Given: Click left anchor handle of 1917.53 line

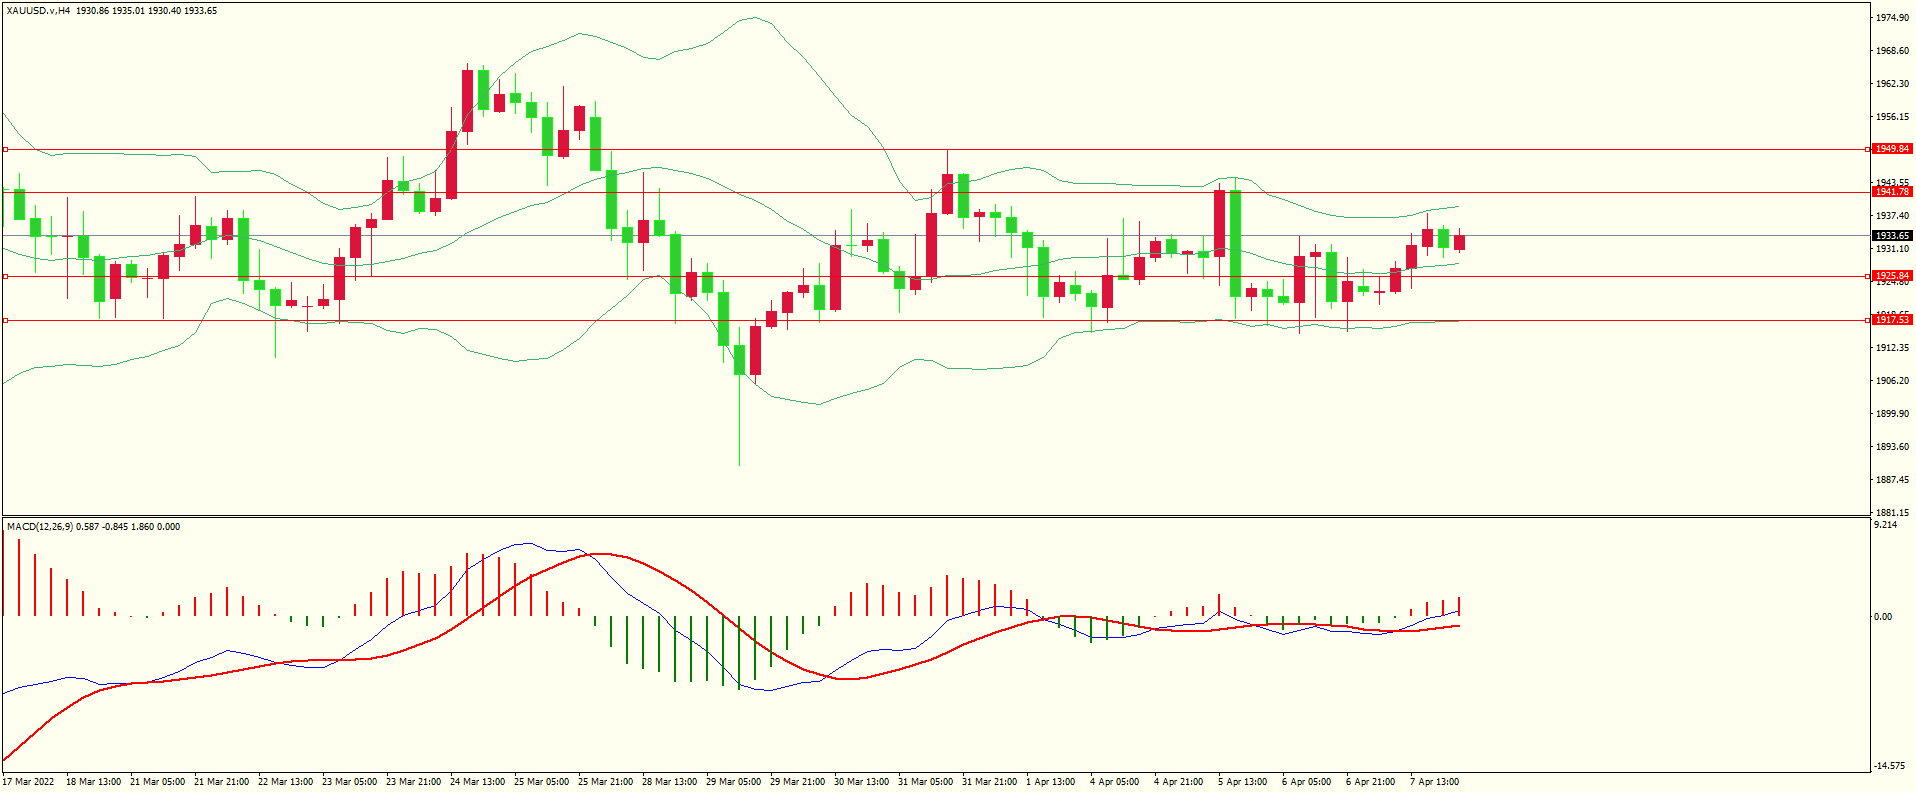Looking at the screenshot, I should [5, 321].
